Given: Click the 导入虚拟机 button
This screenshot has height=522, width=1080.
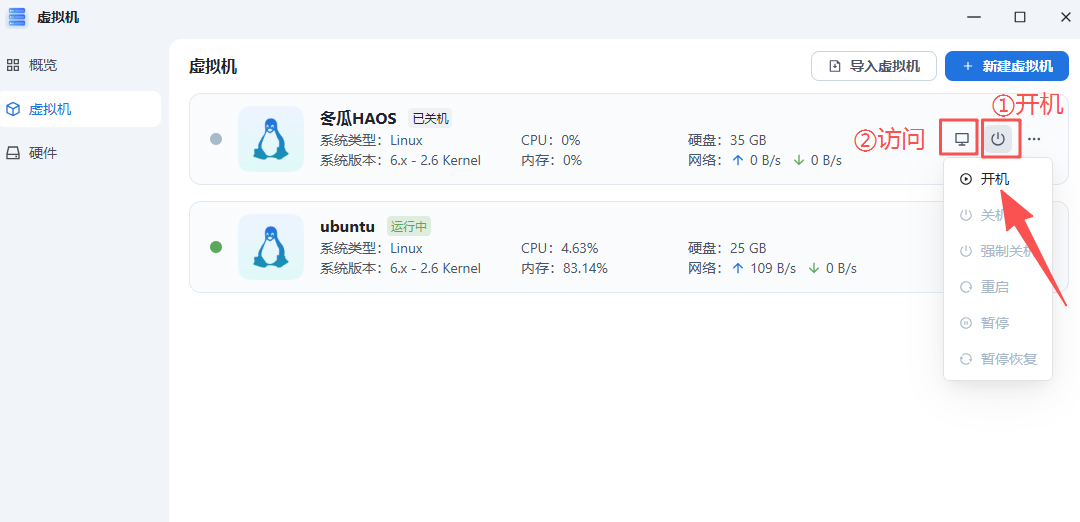Looking at the screenshot, I should [874, 66].
